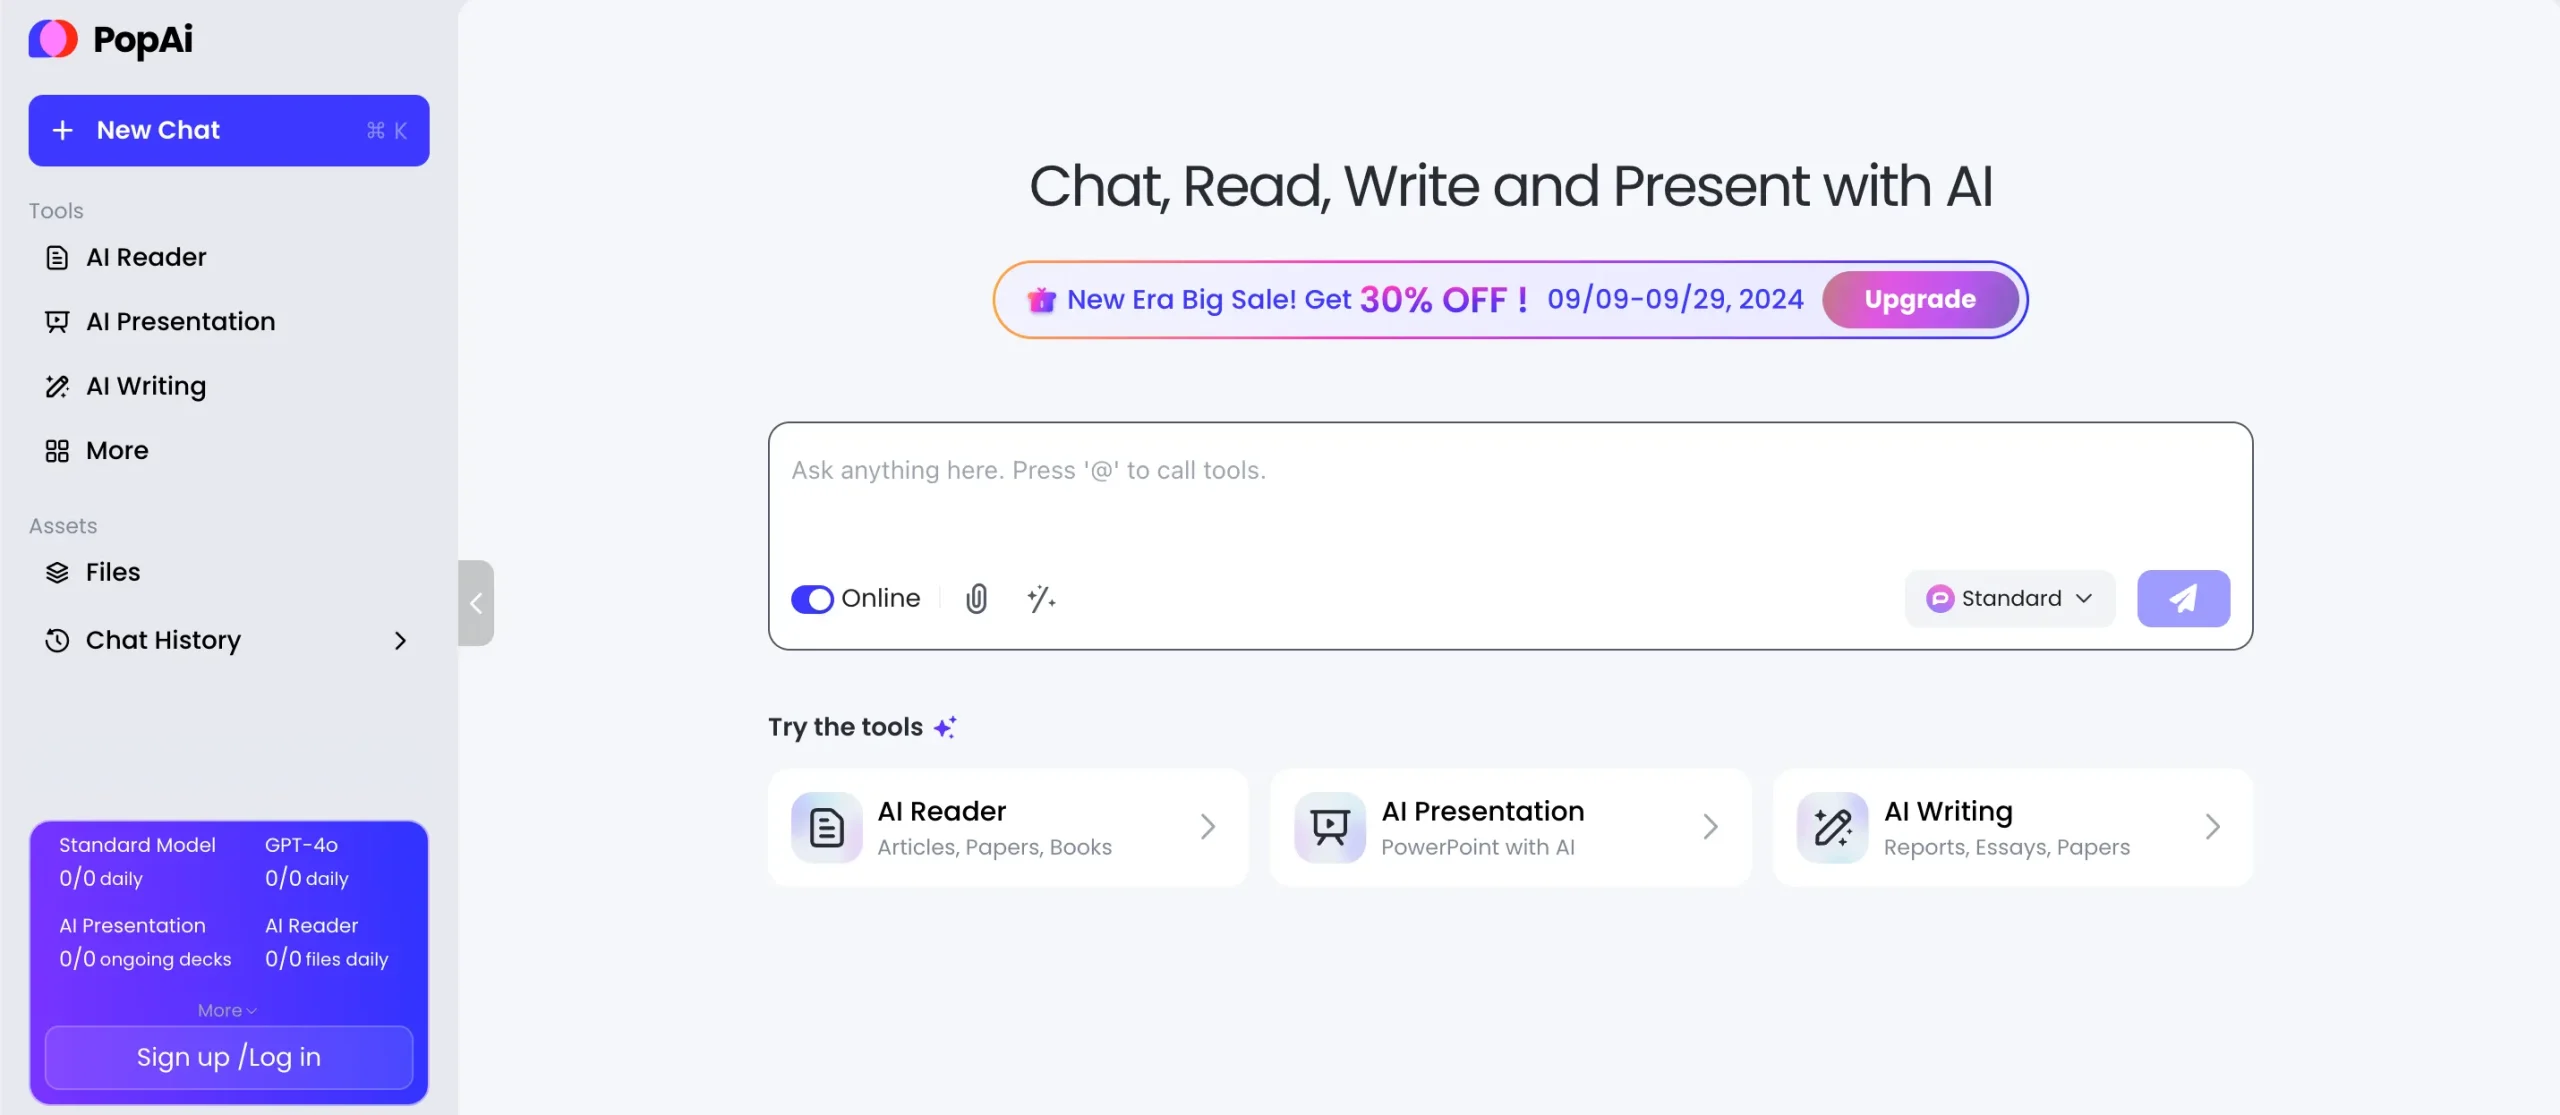Expand the More tools section
2560x1115 pixels.
[116, 451]
